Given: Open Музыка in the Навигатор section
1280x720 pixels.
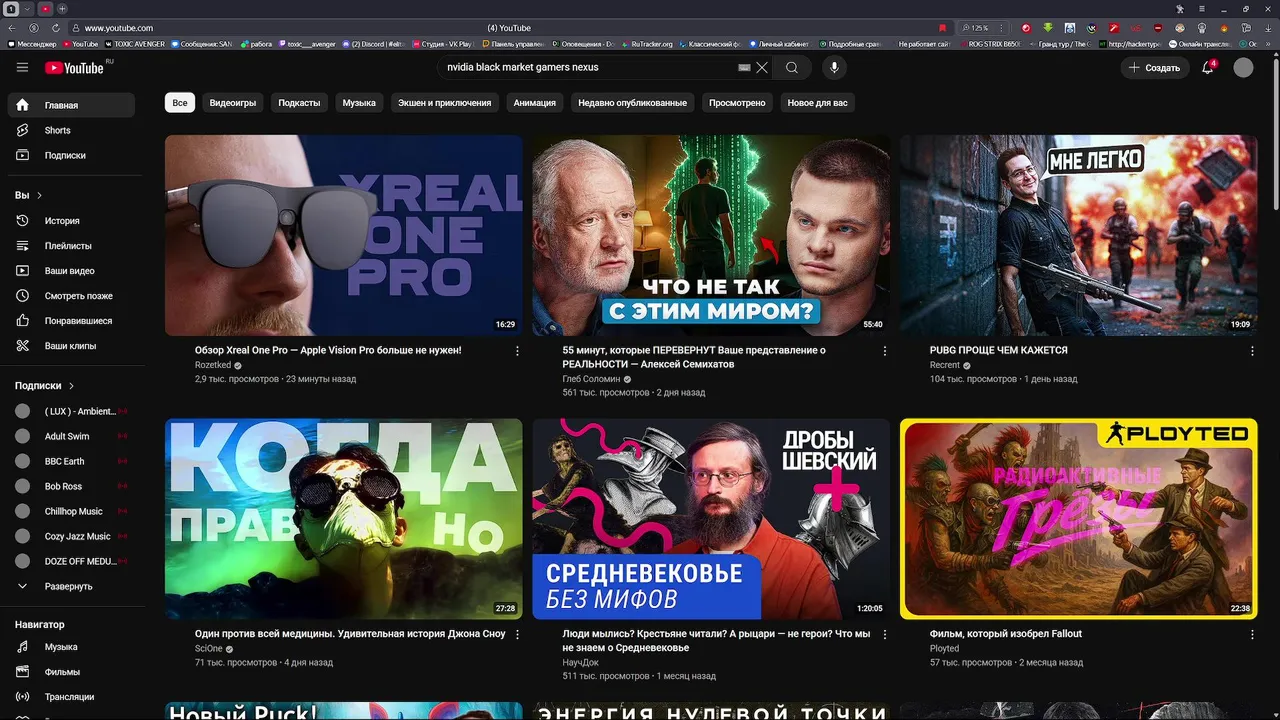Looking at the screenshot, I should 71,647.
